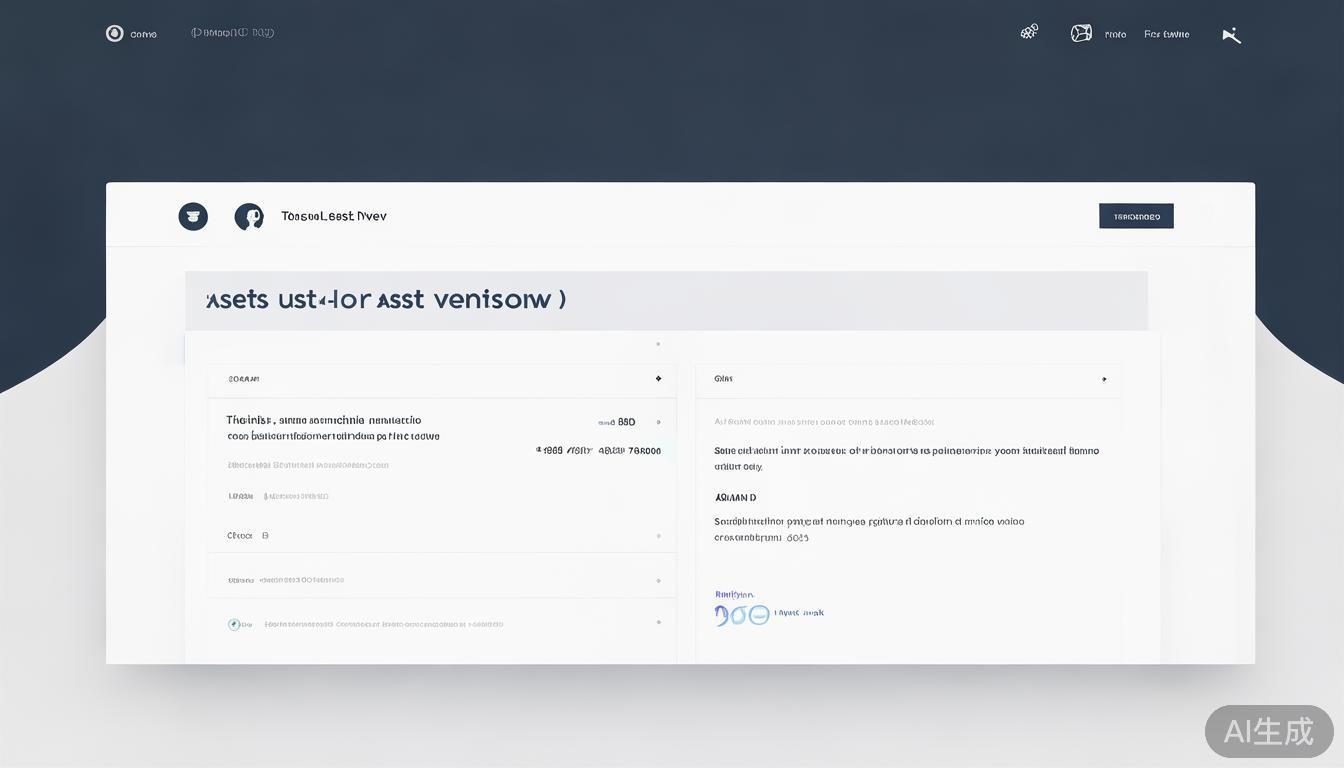The height and width of the screenshot is (768, 1344).
Task: Click the small box icon beside the 'Chooc' row label
Action: pos(265,536)
